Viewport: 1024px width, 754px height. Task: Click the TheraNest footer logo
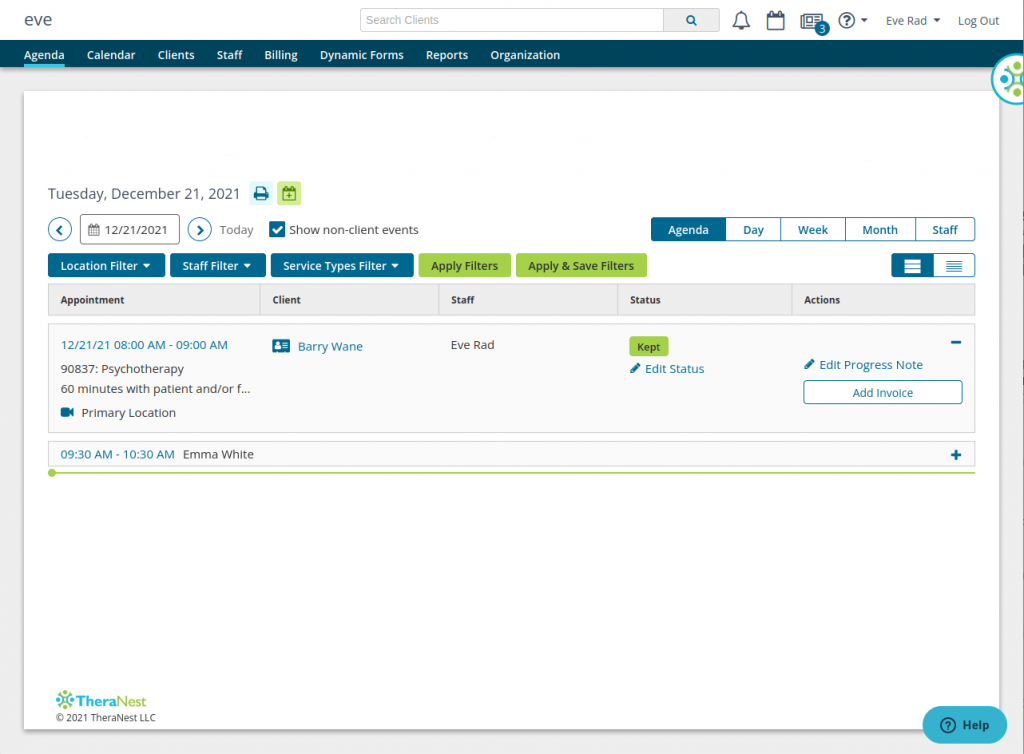point(101,700)
